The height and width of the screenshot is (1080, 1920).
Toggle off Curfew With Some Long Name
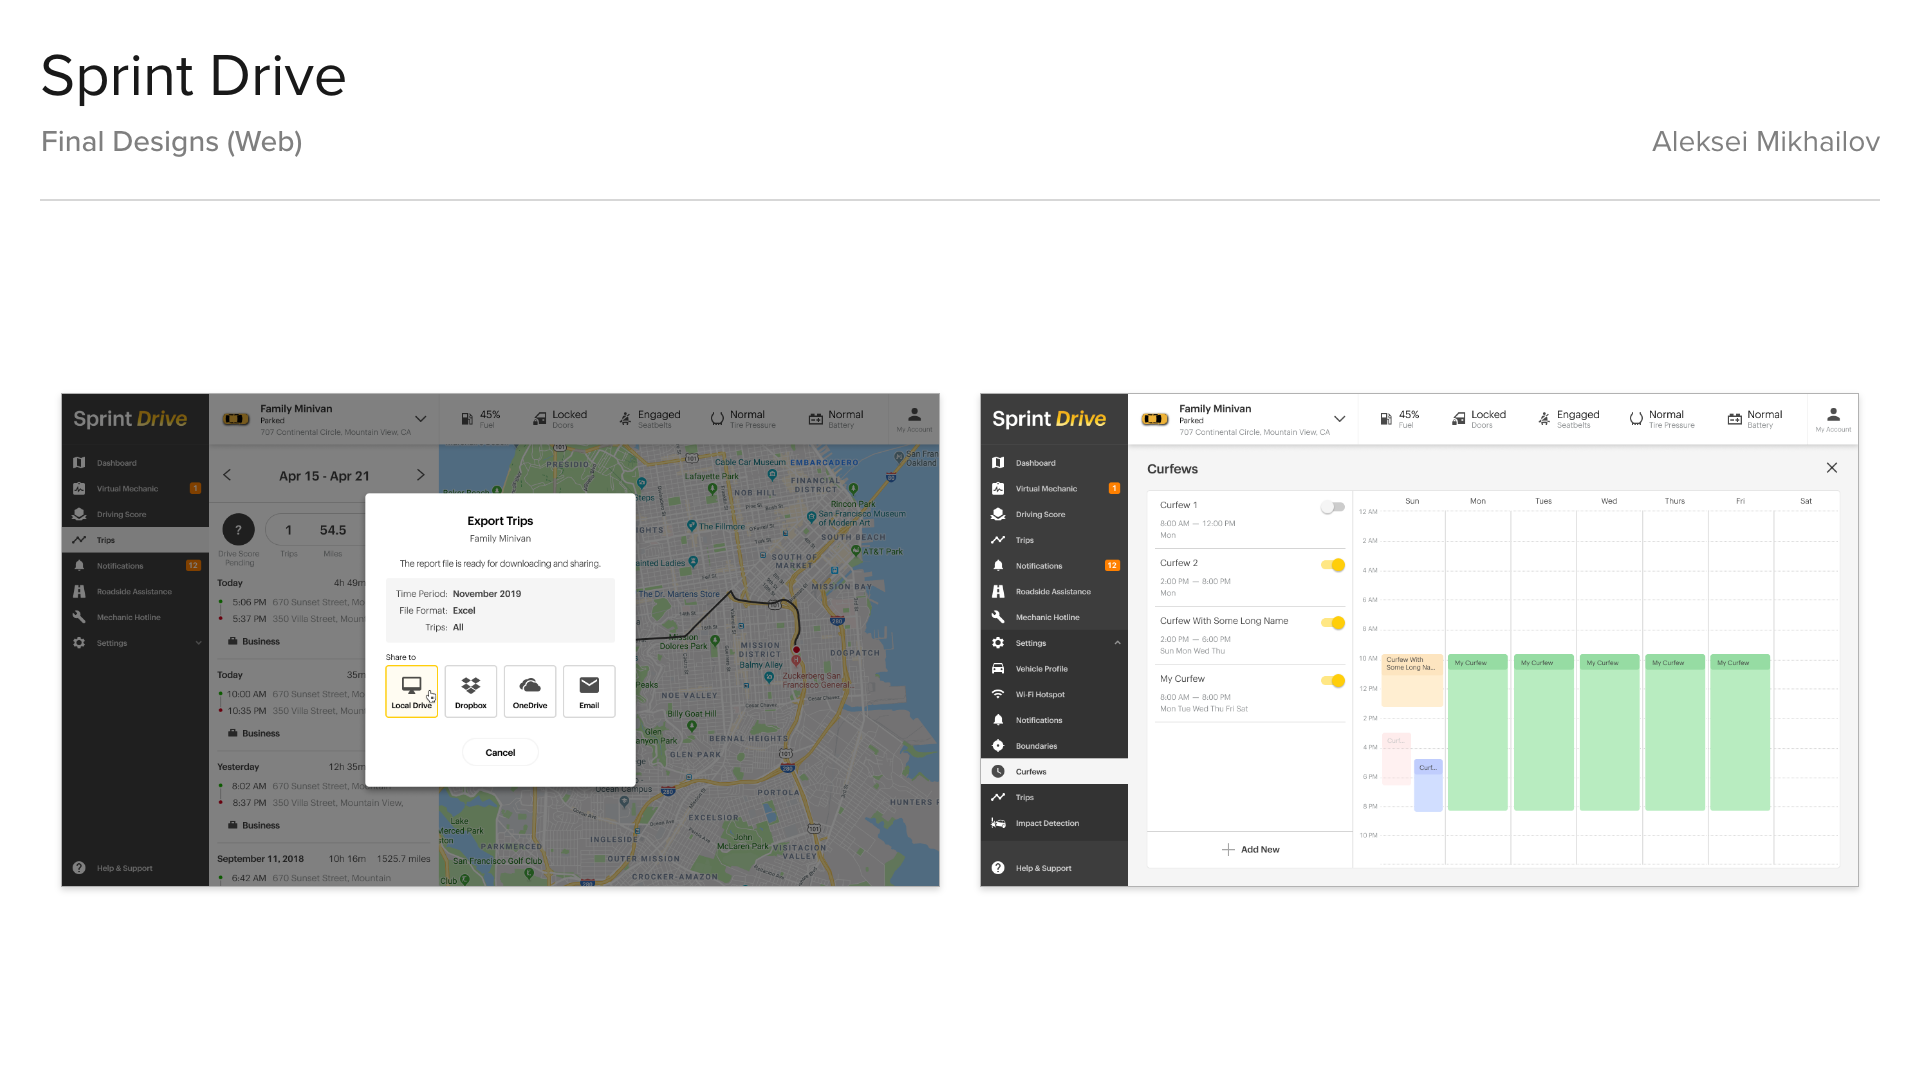pos(1333,623)
